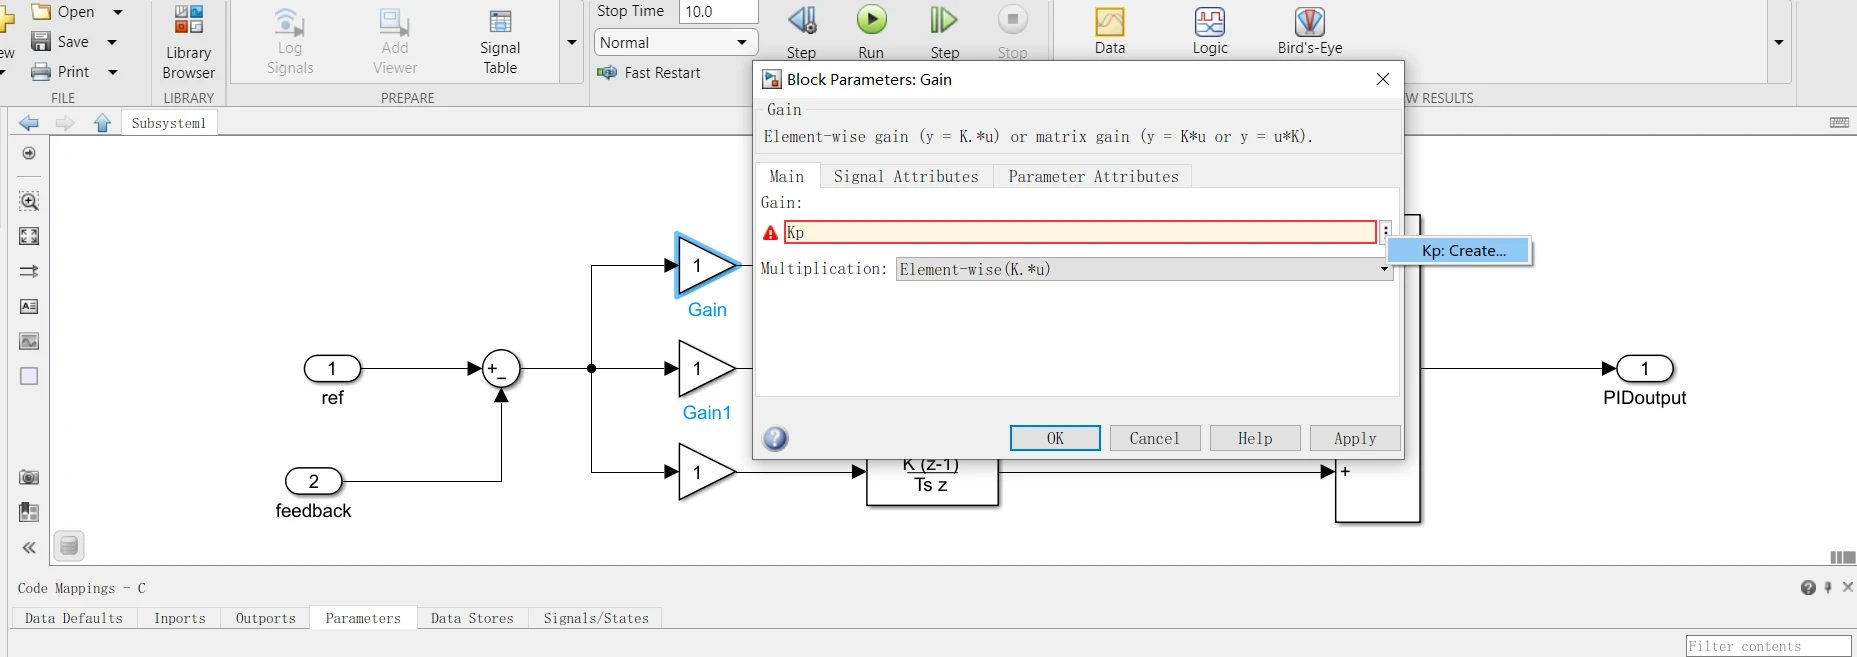Screen dimensions: 1857x657
Task: Click the Cancel button in the dialog
Action: [1155, 438]
